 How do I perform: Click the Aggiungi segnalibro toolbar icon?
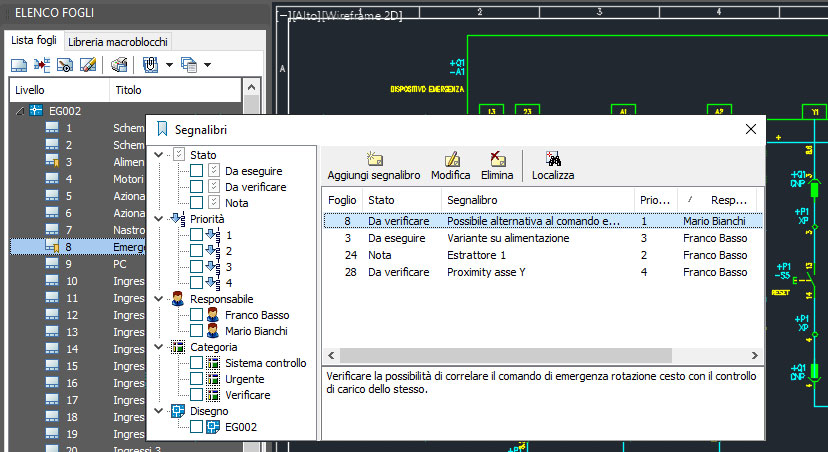[375, 159]
